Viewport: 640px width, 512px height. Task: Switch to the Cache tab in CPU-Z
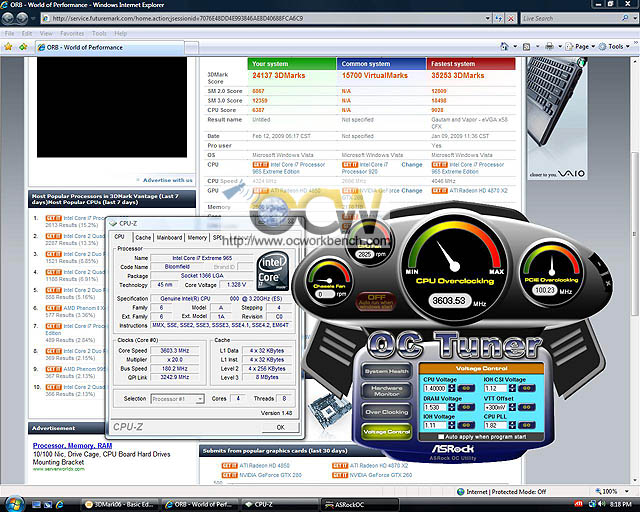(143, 238)
